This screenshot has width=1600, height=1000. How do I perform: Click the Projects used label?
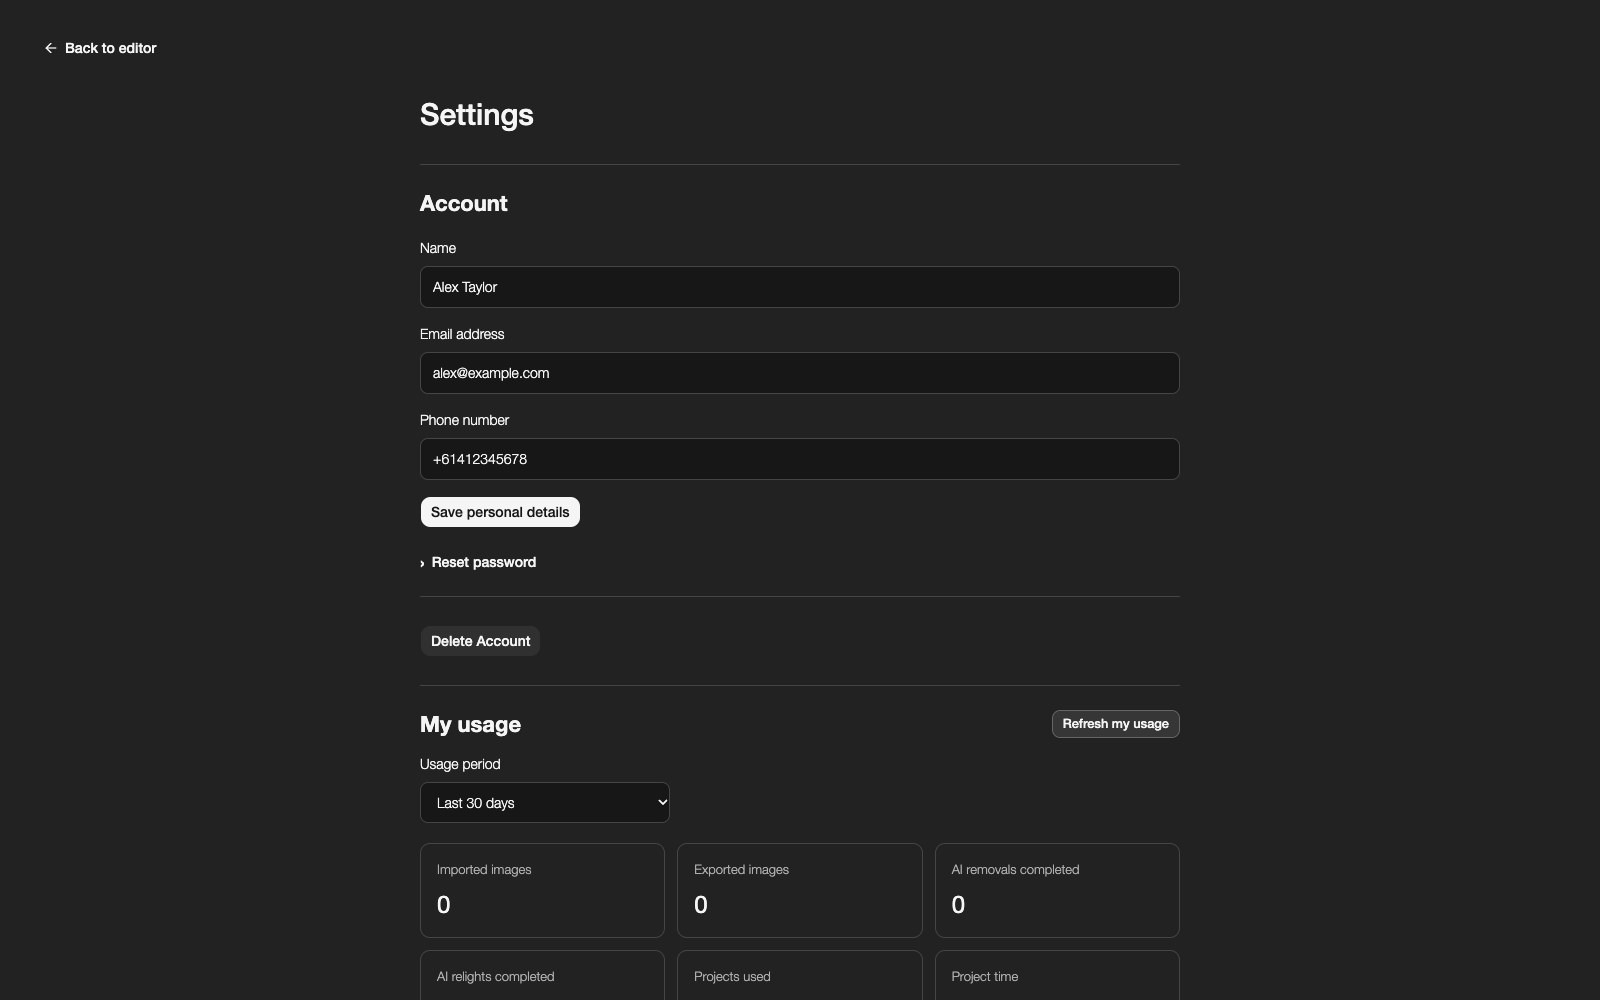(x=732, y=977)
